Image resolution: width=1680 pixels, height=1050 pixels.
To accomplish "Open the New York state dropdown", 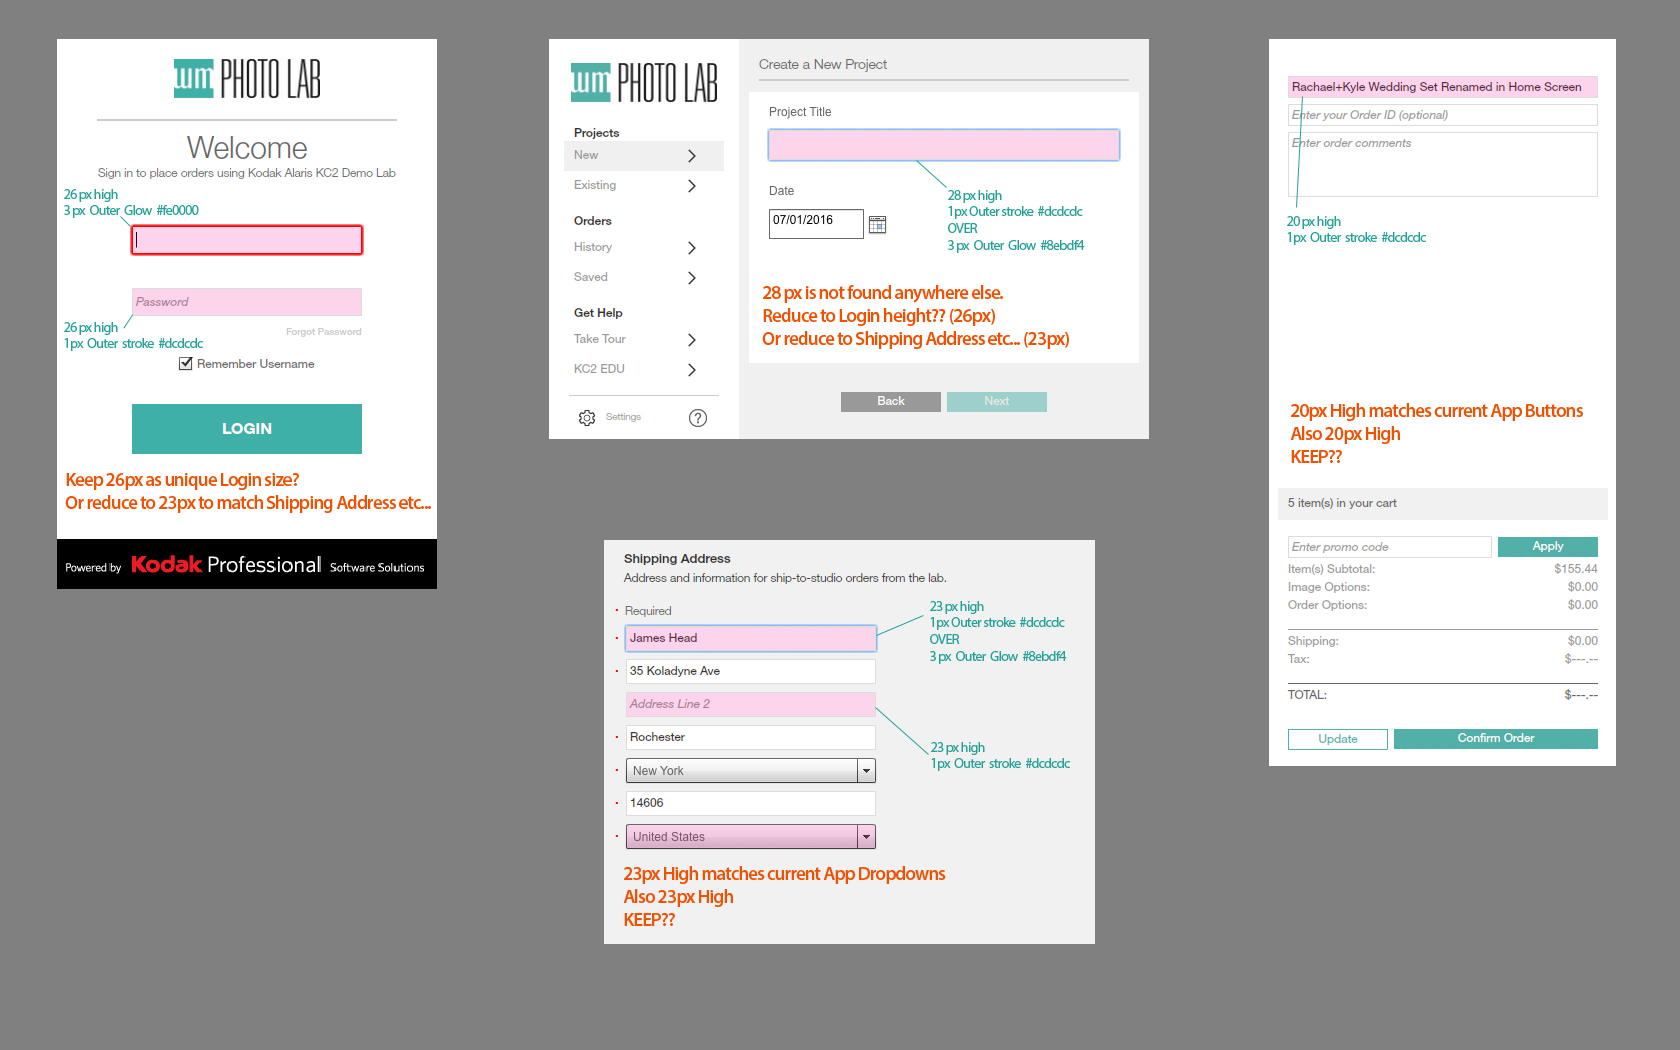I will [866, 771].
